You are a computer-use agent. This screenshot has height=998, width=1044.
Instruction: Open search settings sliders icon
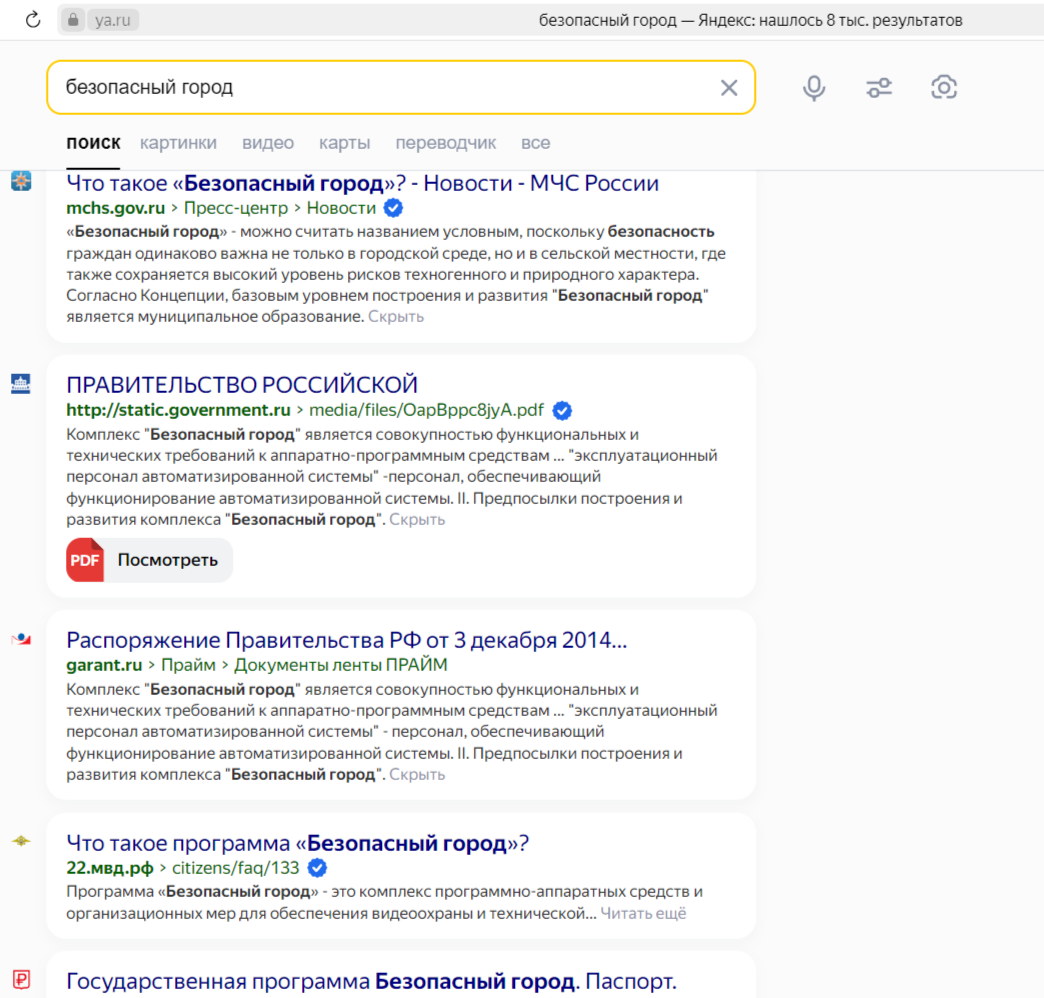879,87
